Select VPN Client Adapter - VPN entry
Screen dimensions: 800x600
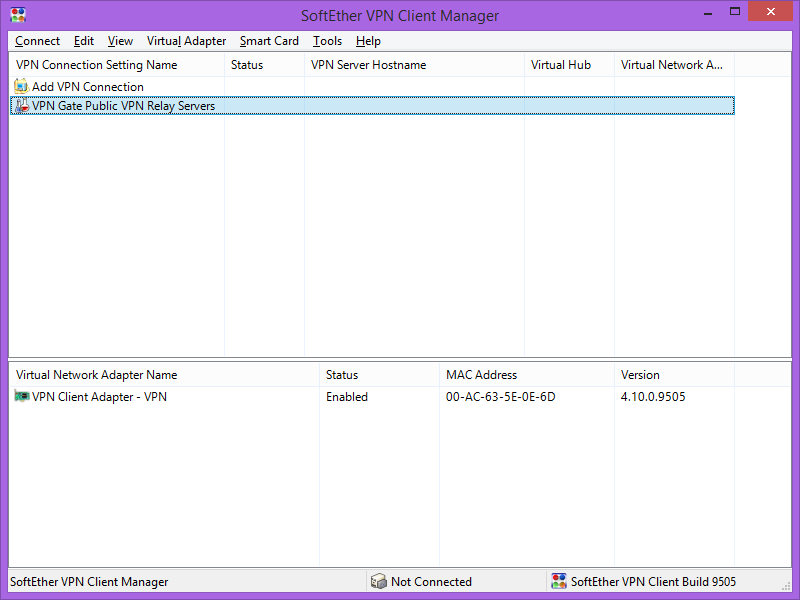click(372, 396)
